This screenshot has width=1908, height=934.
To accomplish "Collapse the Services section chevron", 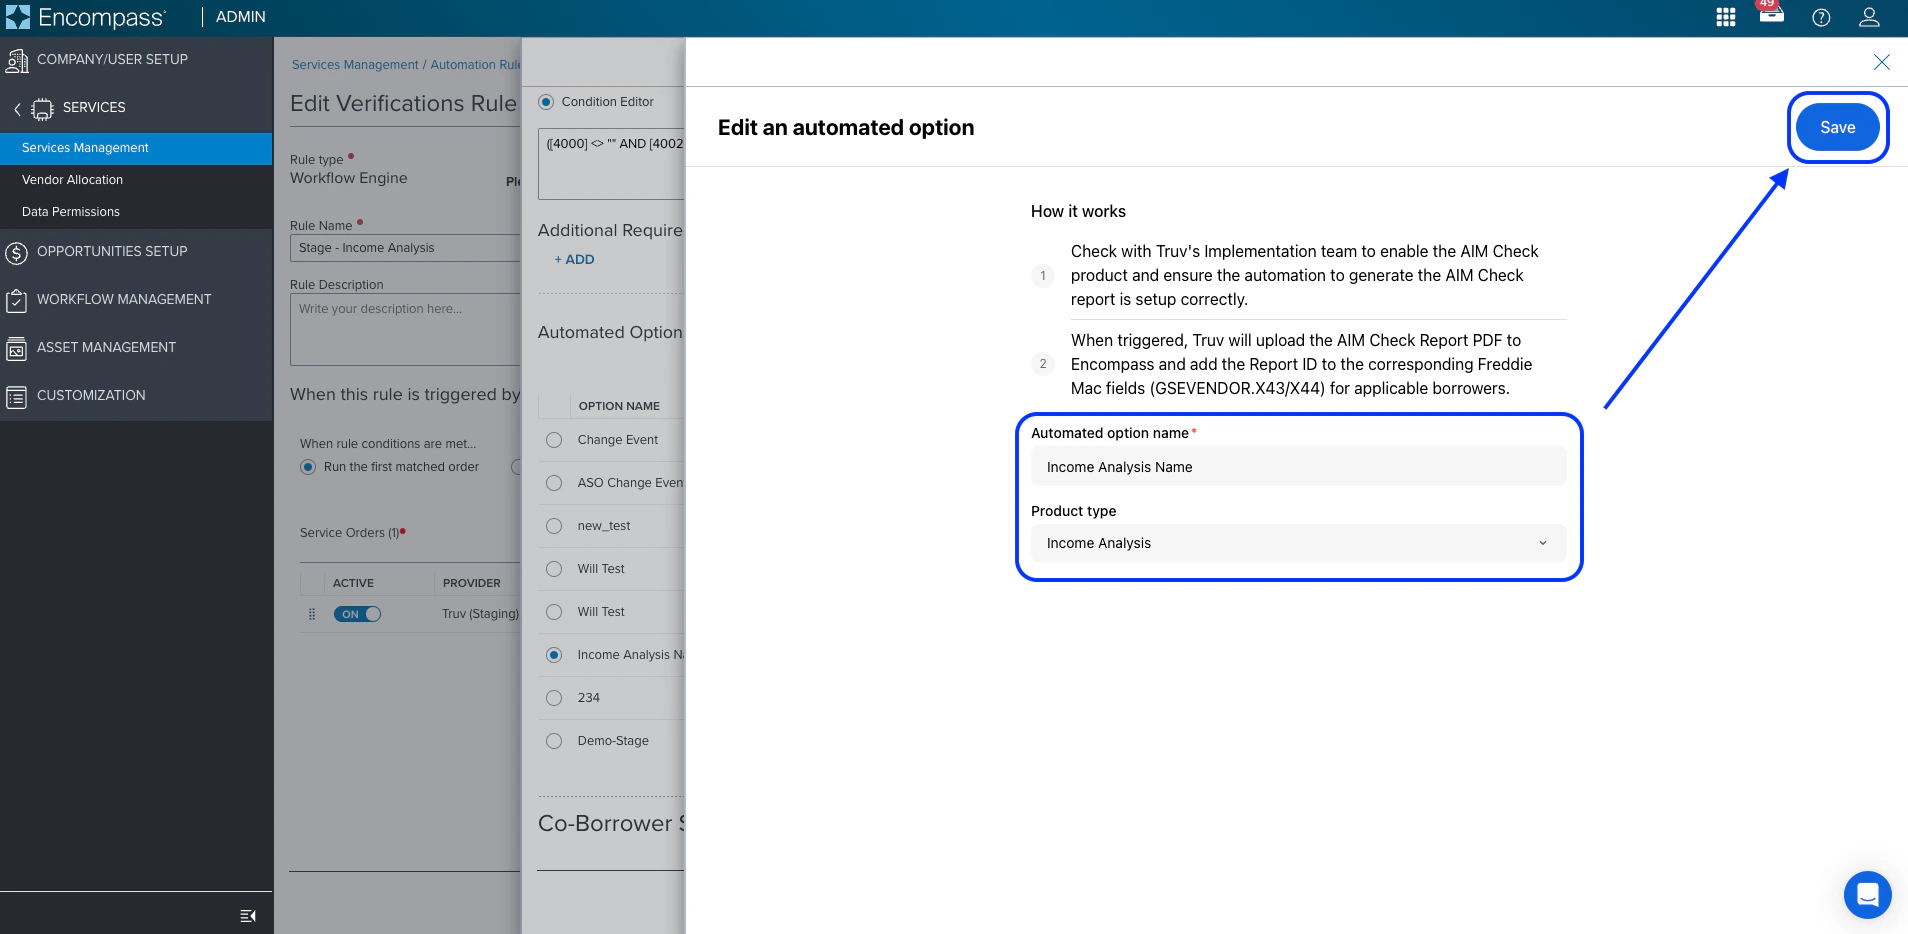I will pos(16,108).
